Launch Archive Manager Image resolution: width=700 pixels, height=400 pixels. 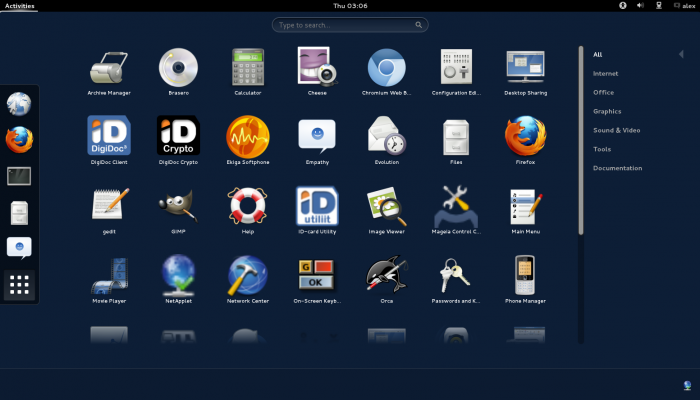click(x=109, y=71)
